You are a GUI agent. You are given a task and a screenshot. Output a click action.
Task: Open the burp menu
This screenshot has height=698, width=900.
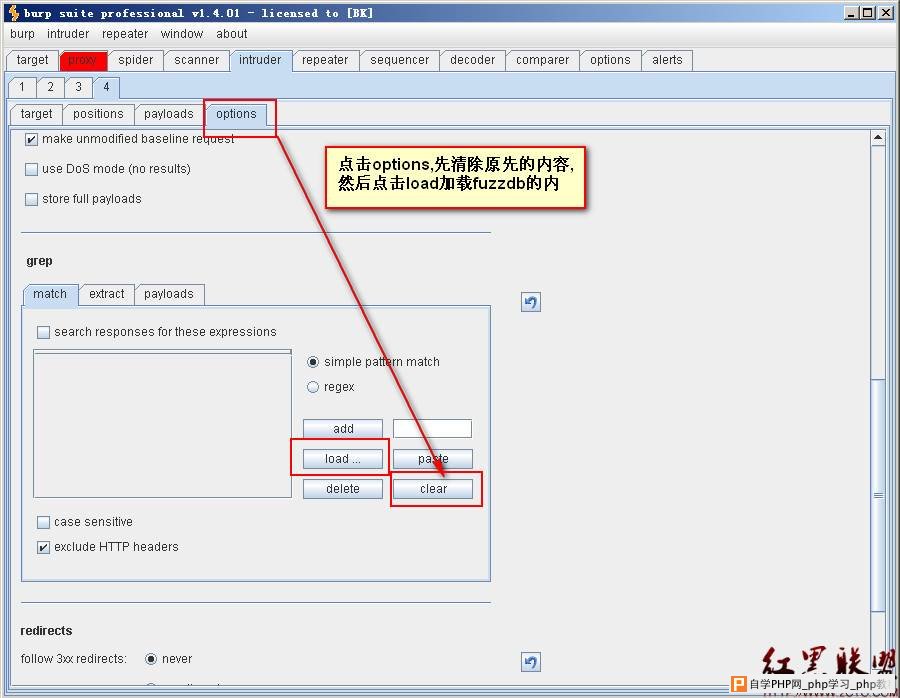(22, 34)
